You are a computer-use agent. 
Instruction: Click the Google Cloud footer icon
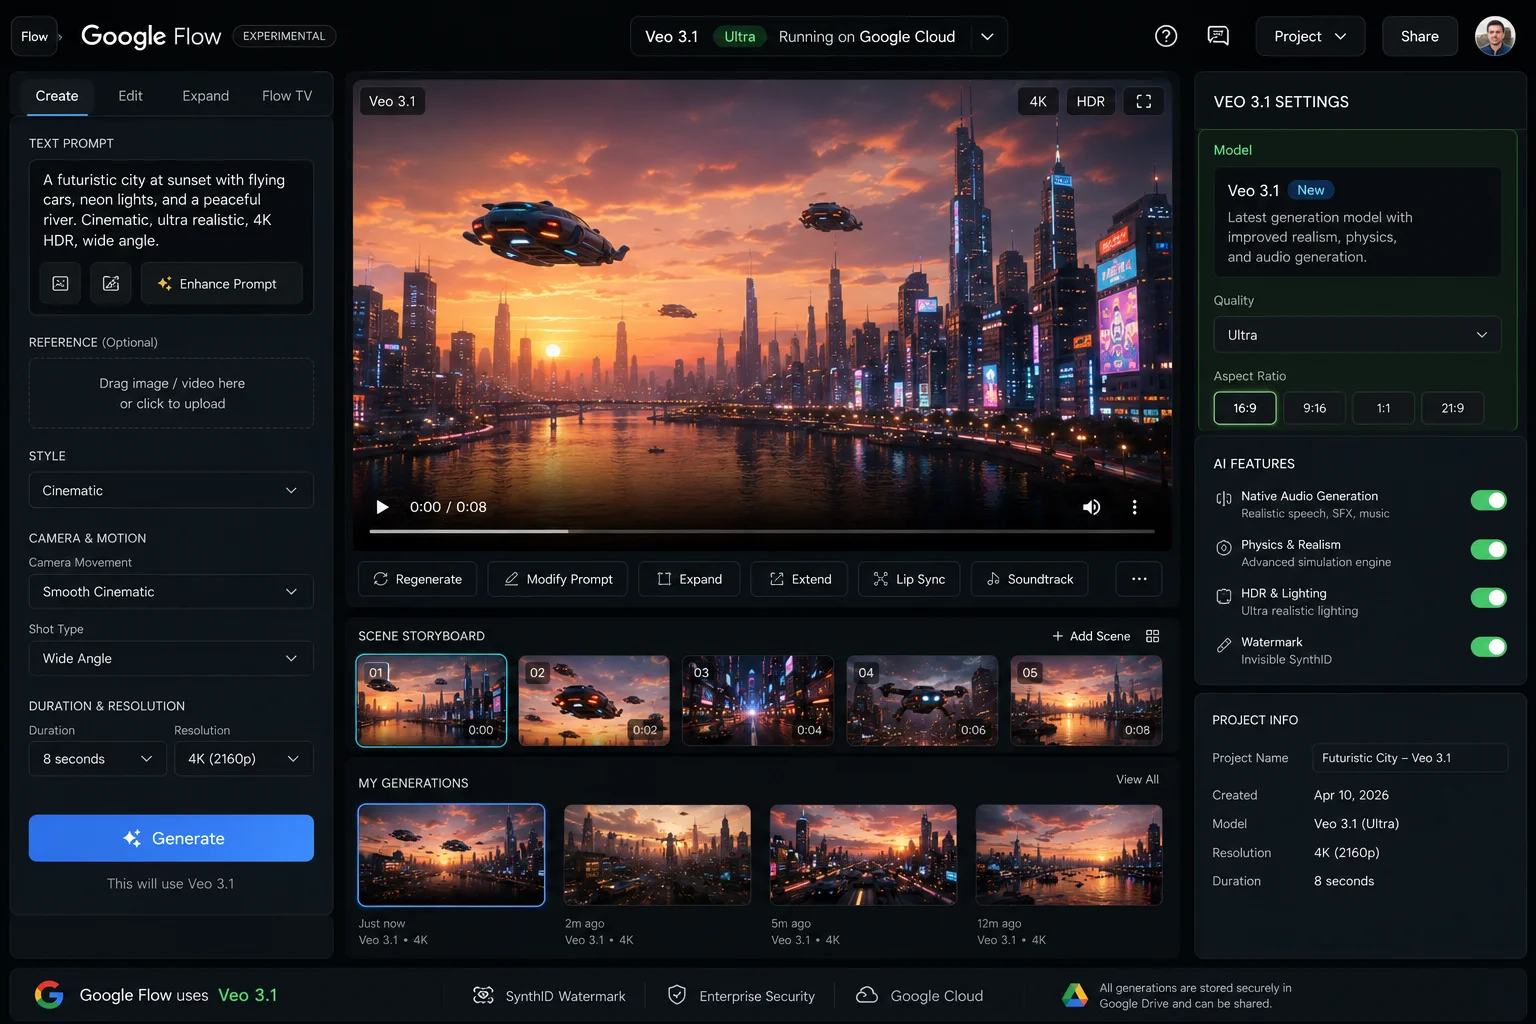click(867, 995)
